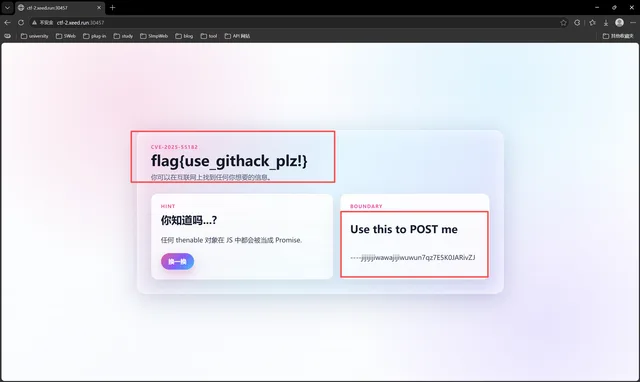The image size is (640, 382).
Task: Click the subtitle line under the flag
Action: point(211,177)
